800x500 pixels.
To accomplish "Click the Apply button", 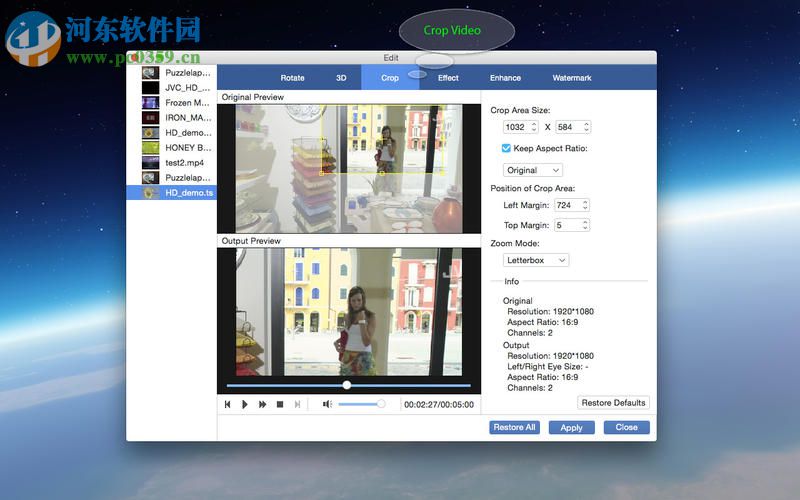I will point(571,428).
